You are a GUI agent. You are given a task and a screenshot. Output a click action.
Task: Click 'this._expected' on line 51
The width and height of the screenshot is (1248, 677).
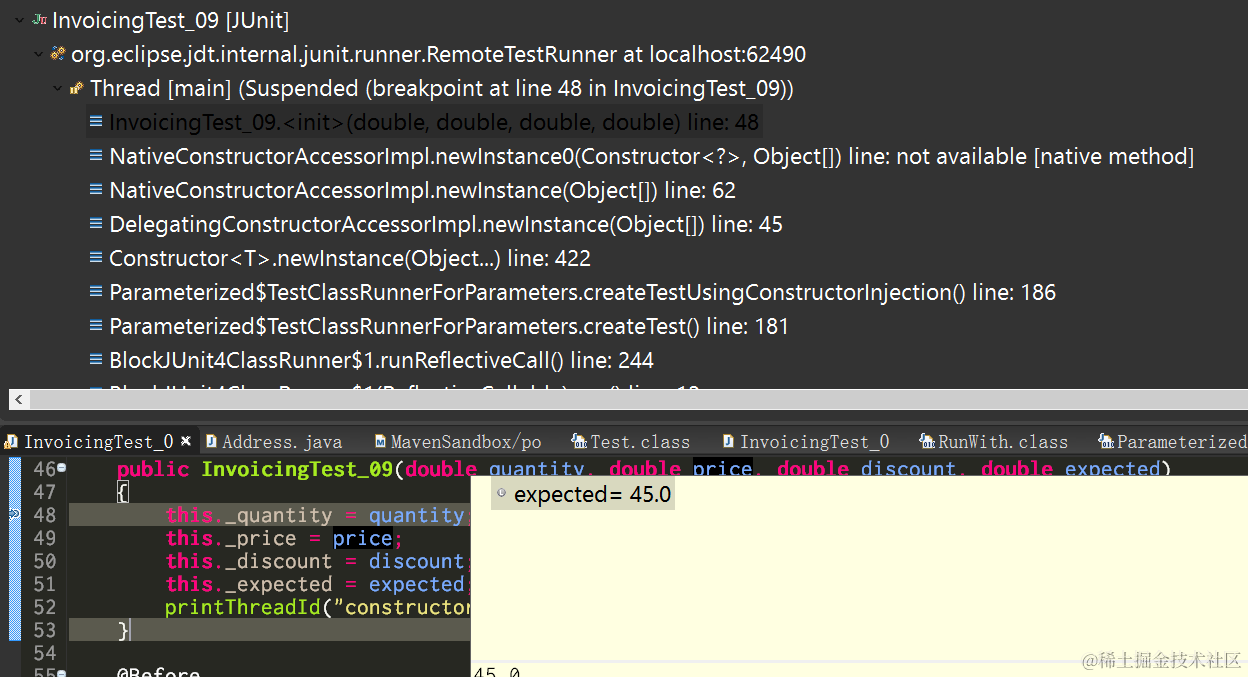[x=249, y=584]
